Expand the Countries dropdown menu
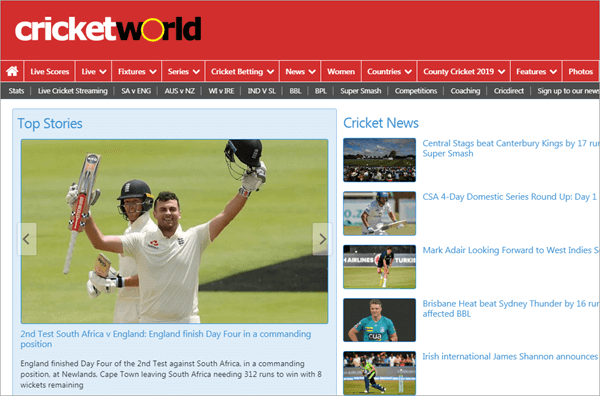Image resolution: width=600 pixels, height=396 pixels. (x=390, y=72)
